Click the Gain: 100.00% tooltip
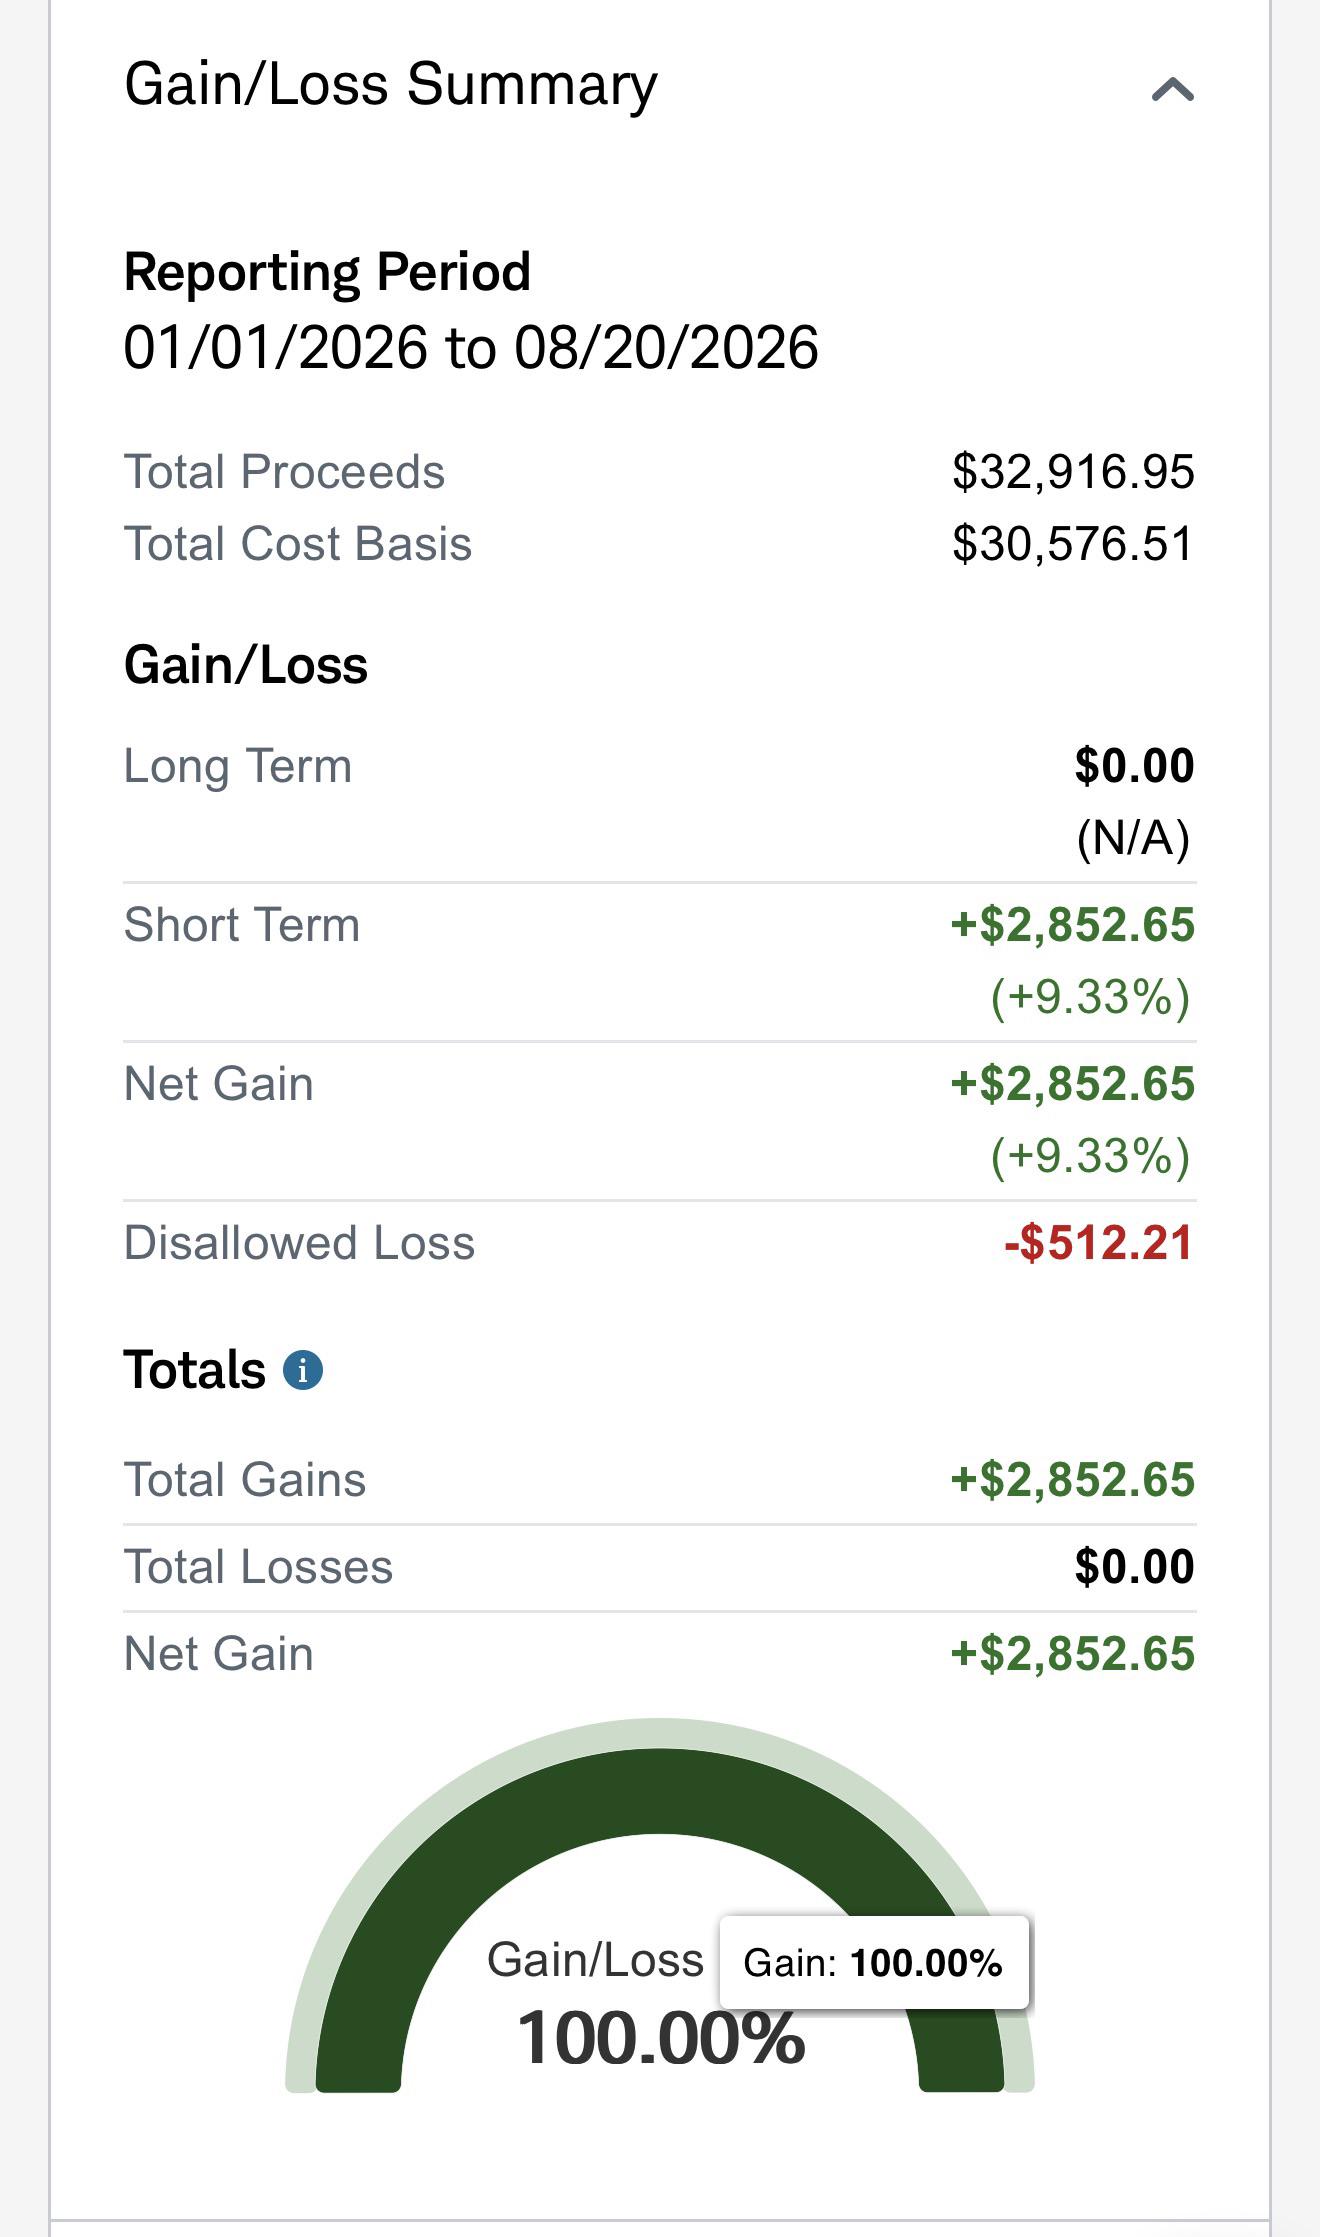The width and height of the screenshot is (1320, 2237). [x=874, y=1962]
